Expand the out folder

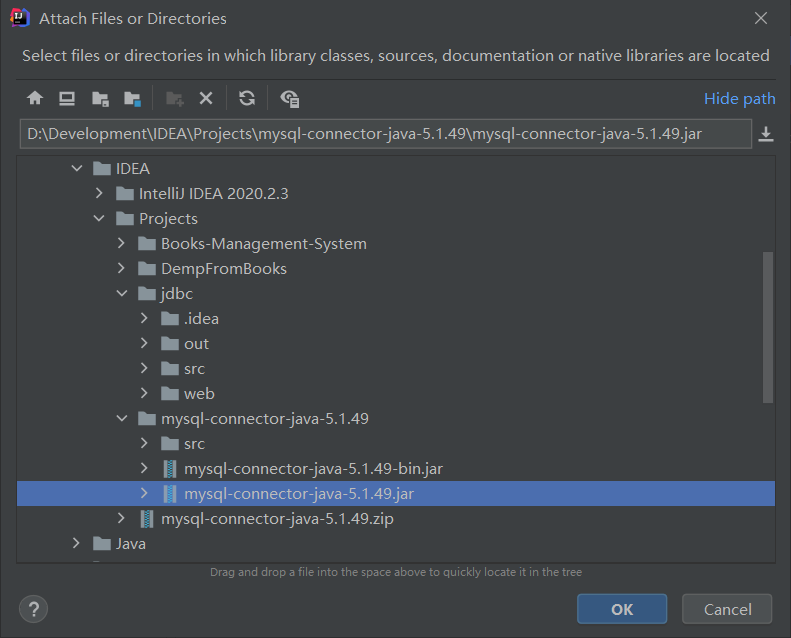(144, 343)
